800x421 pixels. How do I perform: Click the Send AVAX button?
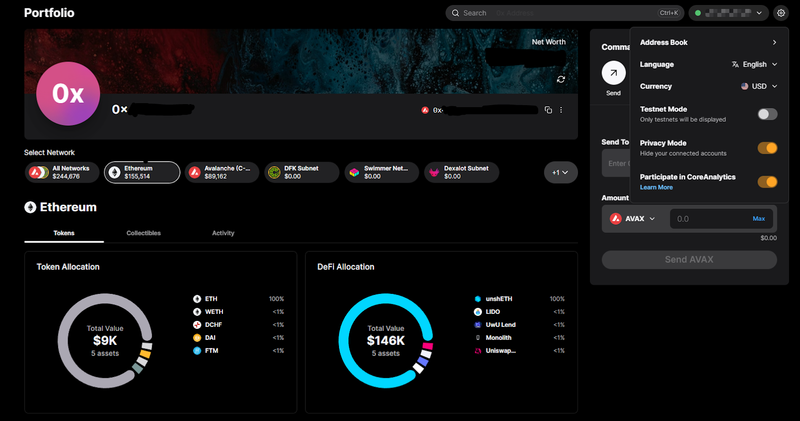[689, 260]
